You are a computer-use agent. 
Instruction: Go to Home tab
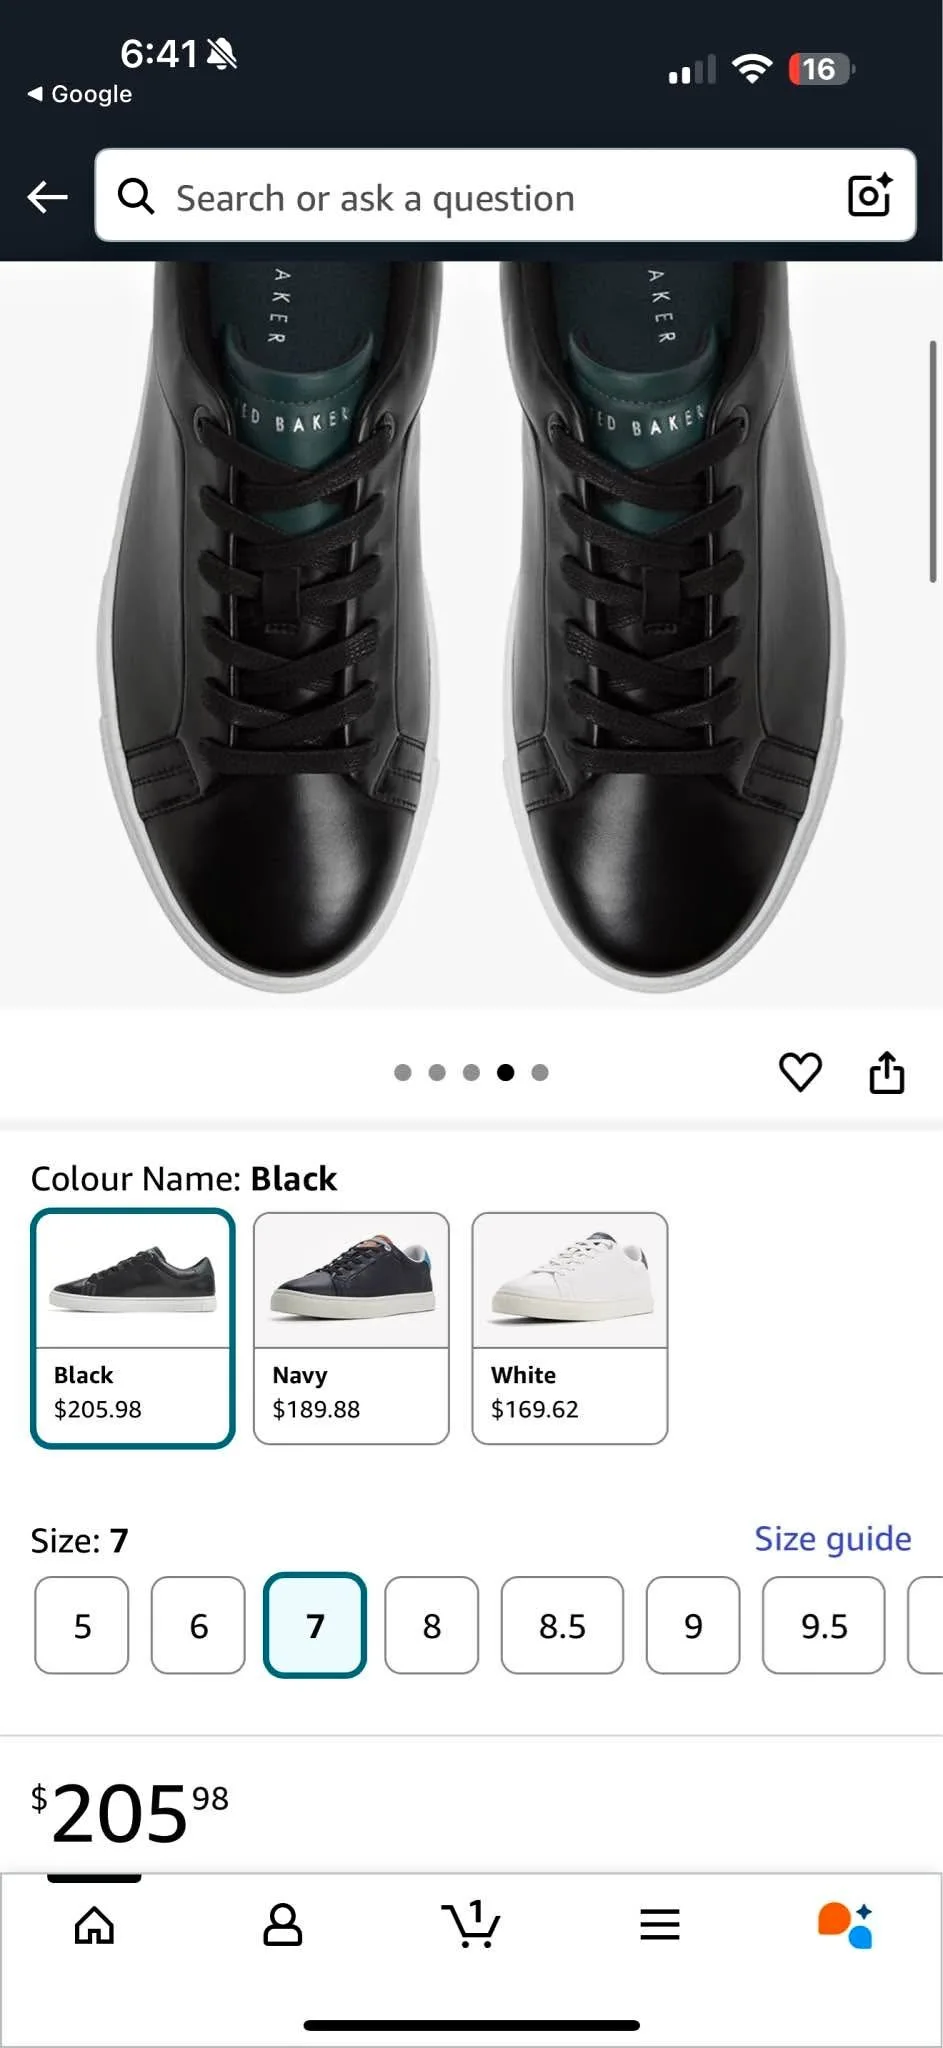tap(95, 1924)
